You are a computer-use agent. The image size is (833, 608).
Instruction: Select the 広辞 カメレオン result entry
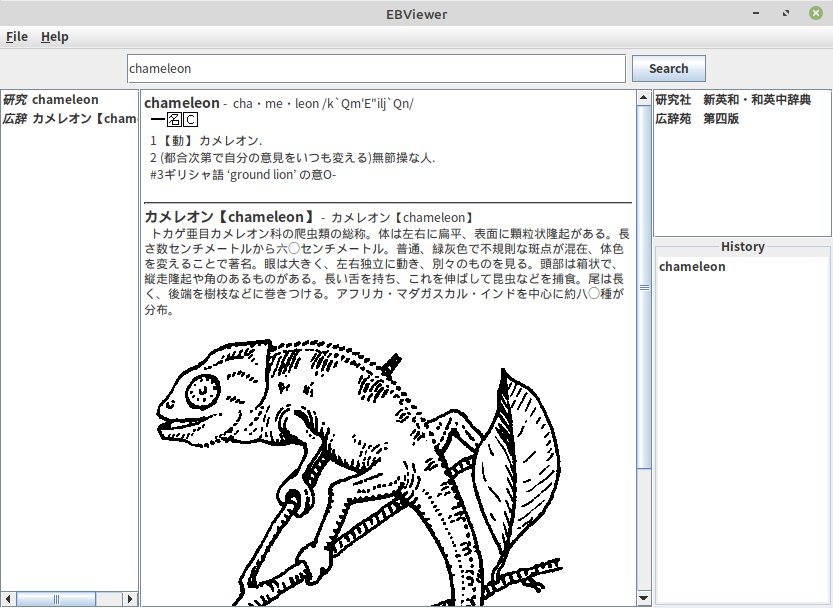(70, 119)
